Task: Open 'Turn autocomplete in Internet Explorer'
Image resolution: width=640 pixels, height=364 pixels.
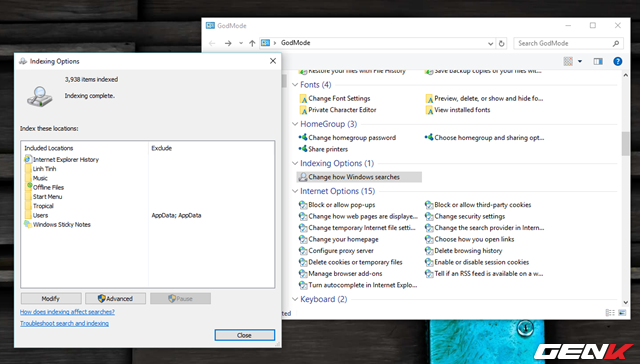Action: pos(363,285)
